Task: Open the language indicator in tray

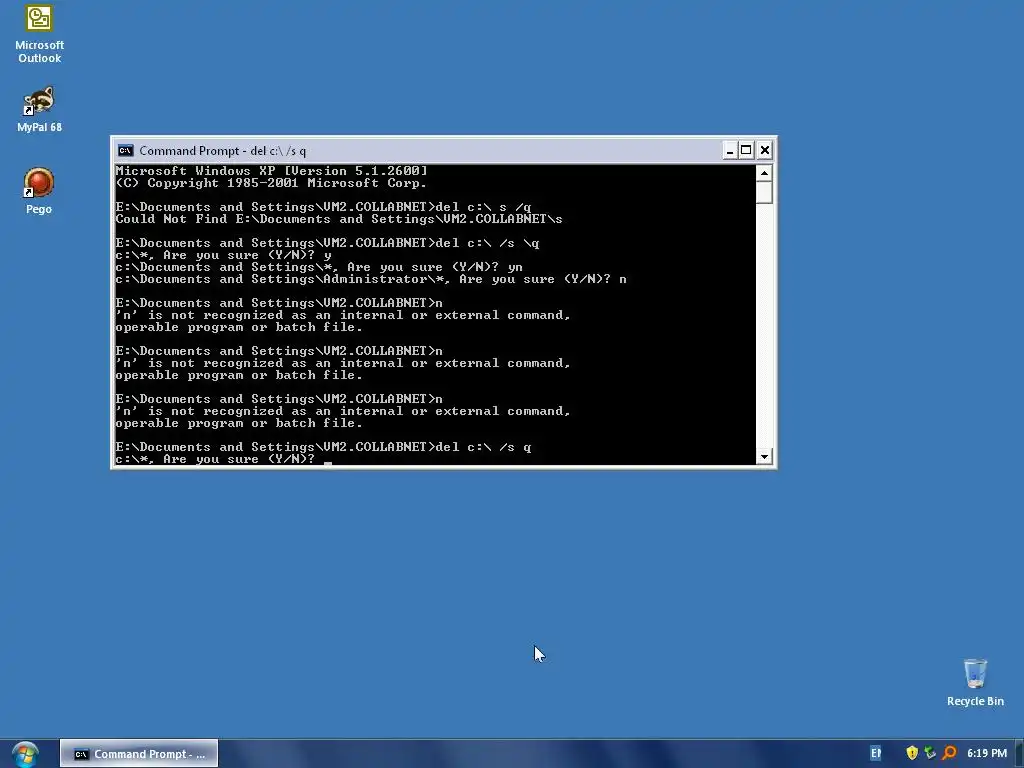Action: click(876, 754)
